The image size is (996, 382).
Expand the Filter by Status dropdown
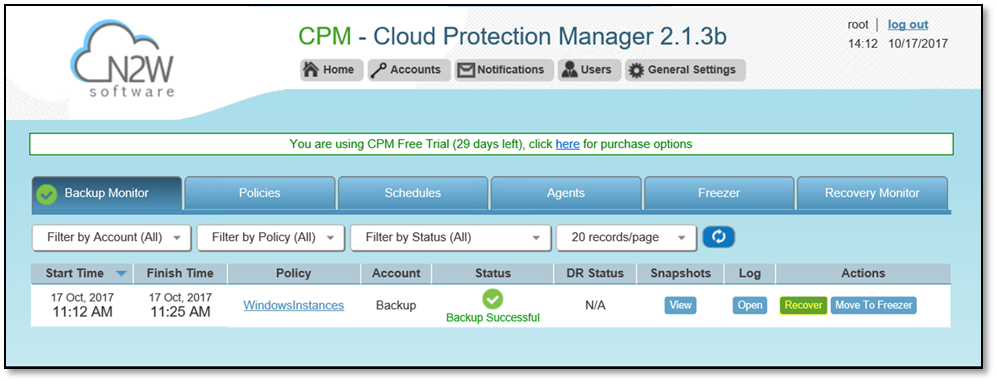450,238
